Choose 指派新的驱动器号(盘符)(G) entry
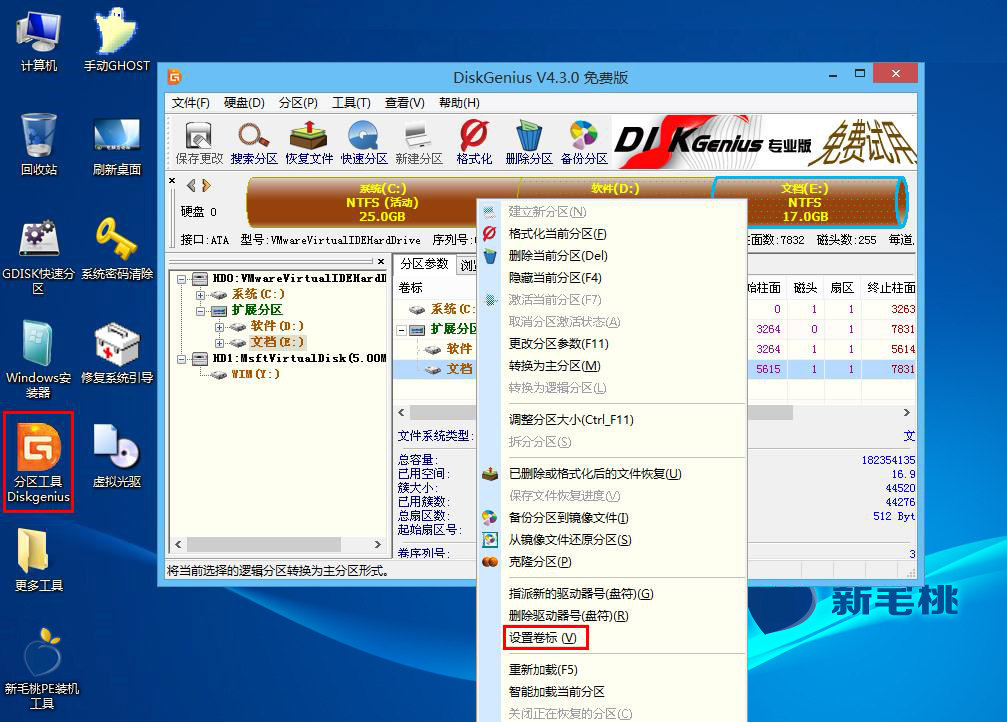 click(611, 594)
